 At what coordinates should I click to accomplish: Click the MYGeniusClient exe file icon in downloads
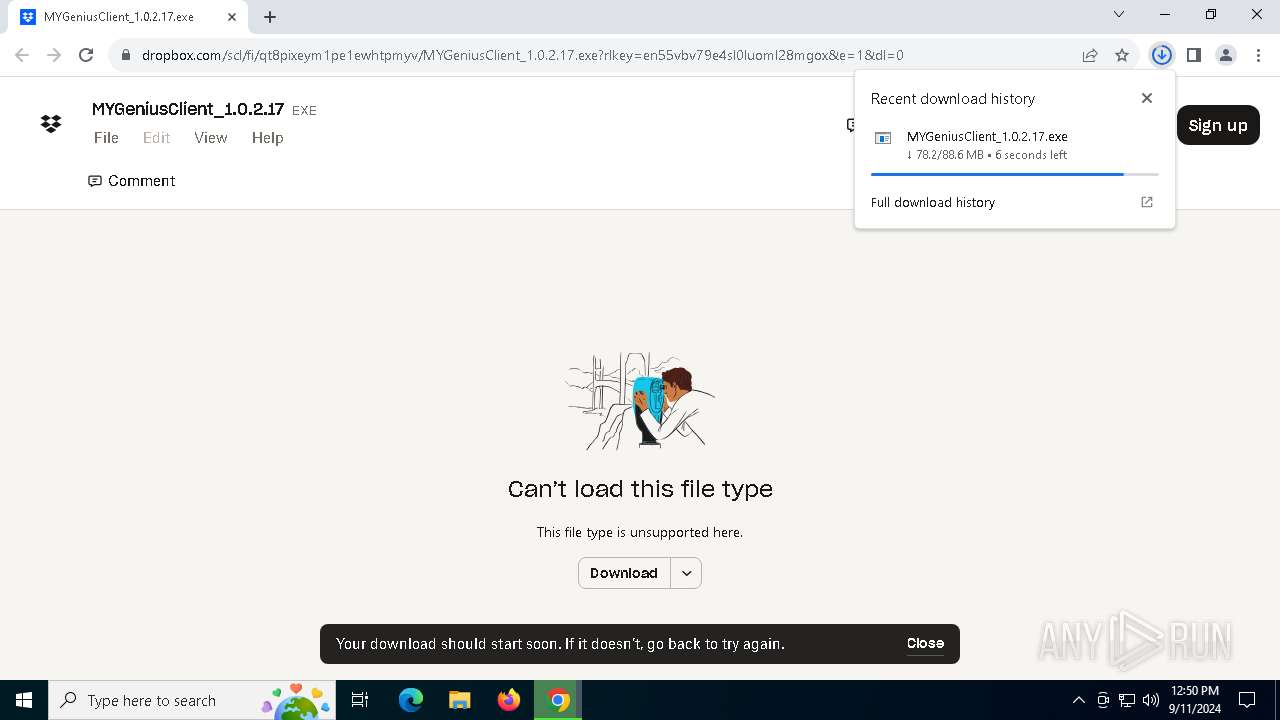(883, 138)
